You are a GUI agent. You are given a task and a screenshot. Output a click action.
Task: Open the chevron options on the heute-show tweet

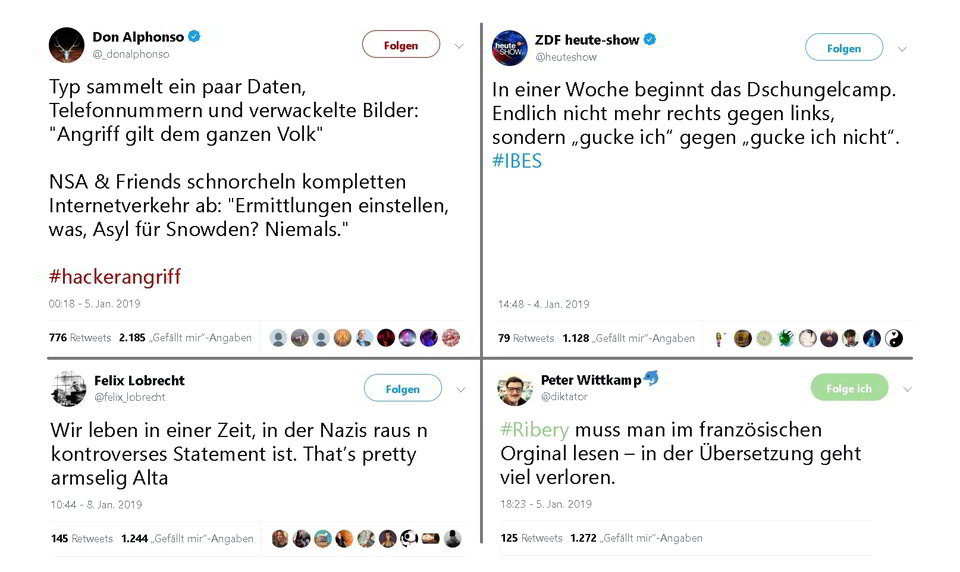(902, 49)
